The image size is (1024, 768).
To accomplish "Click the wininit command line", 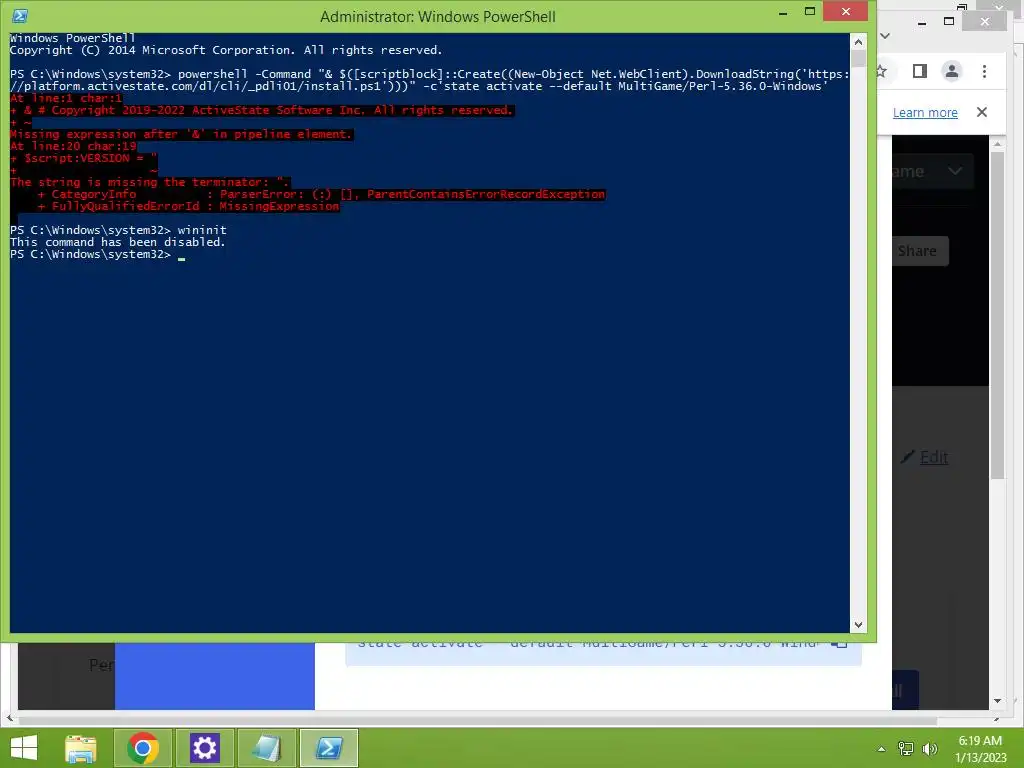I will [x=118, y=230].
